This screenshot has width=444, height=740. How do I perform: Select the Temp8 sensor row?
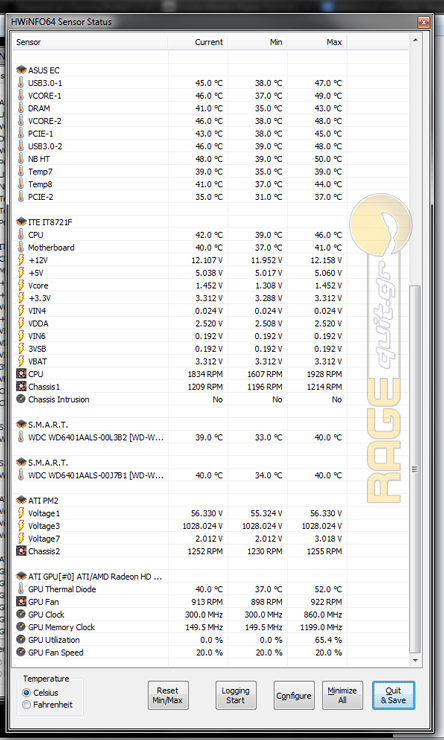pos(180,184)
